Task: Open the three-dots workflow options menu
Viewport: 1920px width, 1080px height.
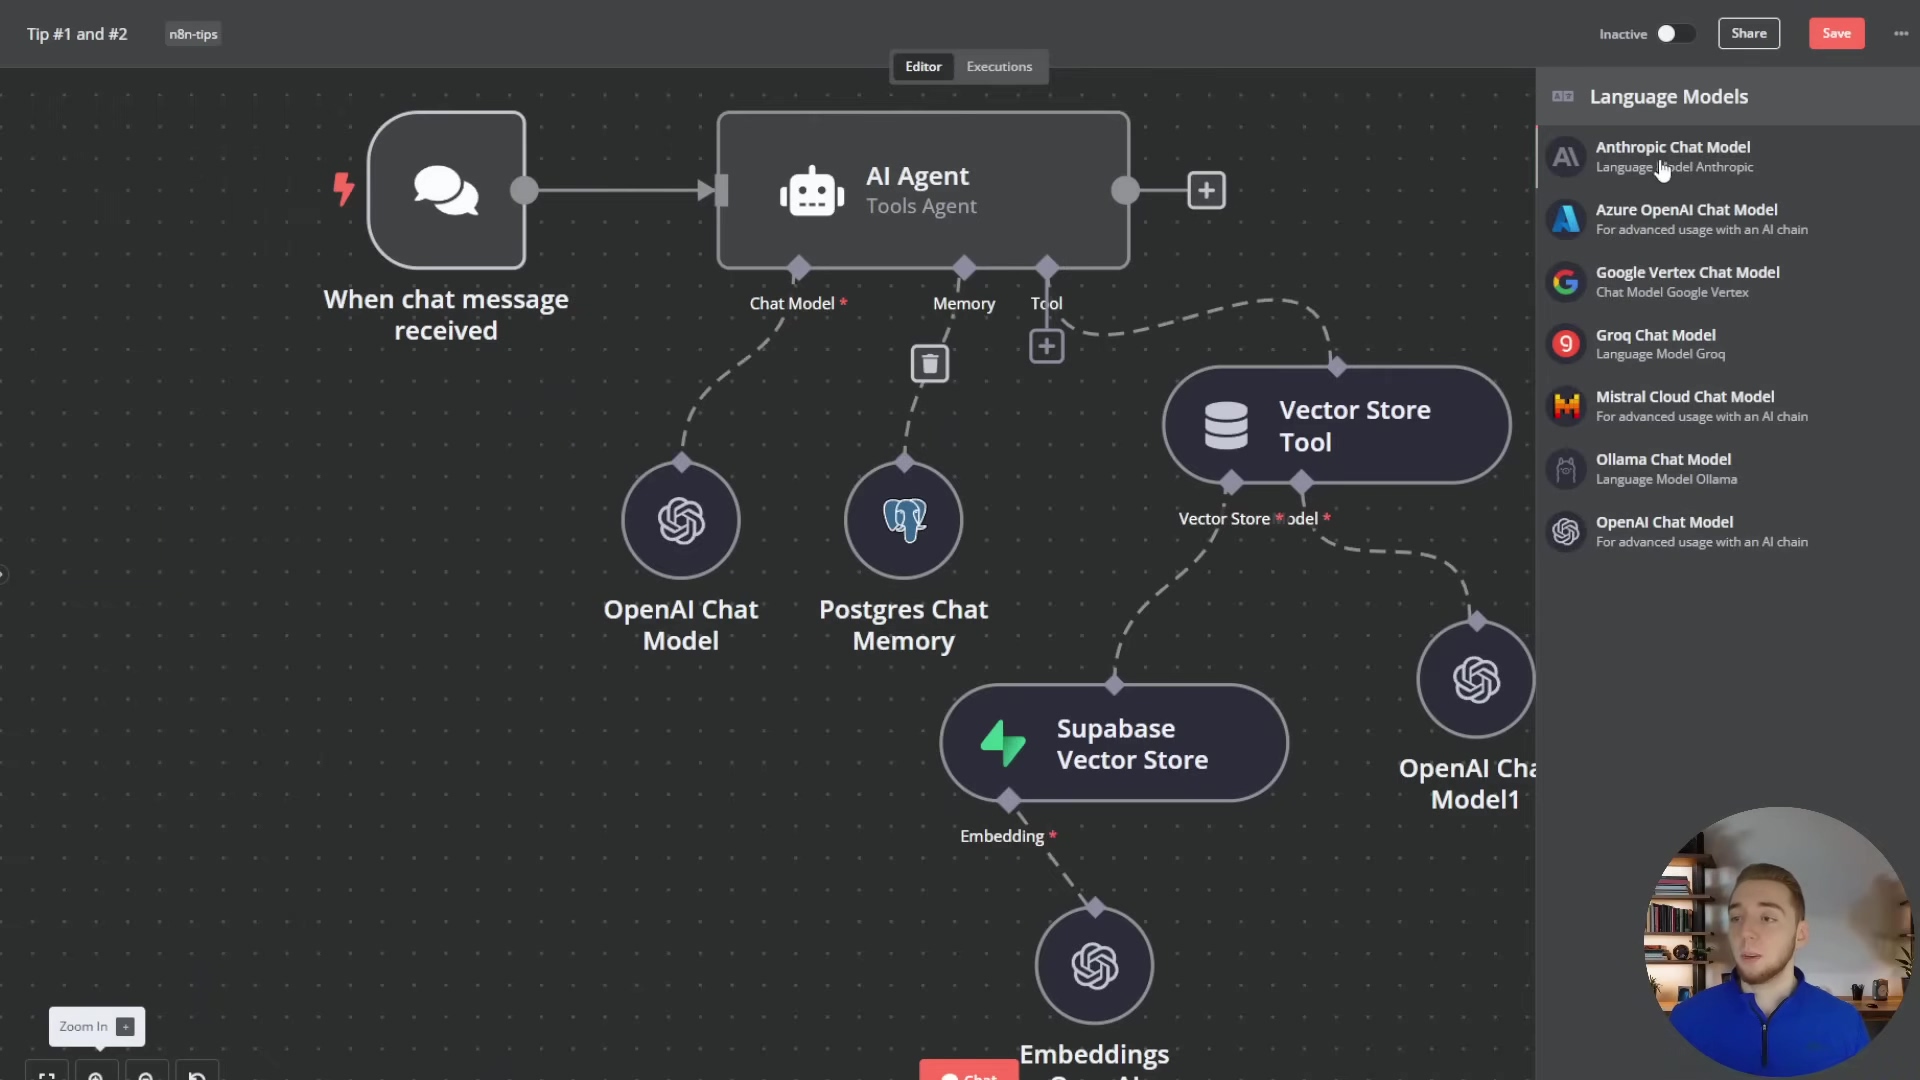Action: (1900, 34)
